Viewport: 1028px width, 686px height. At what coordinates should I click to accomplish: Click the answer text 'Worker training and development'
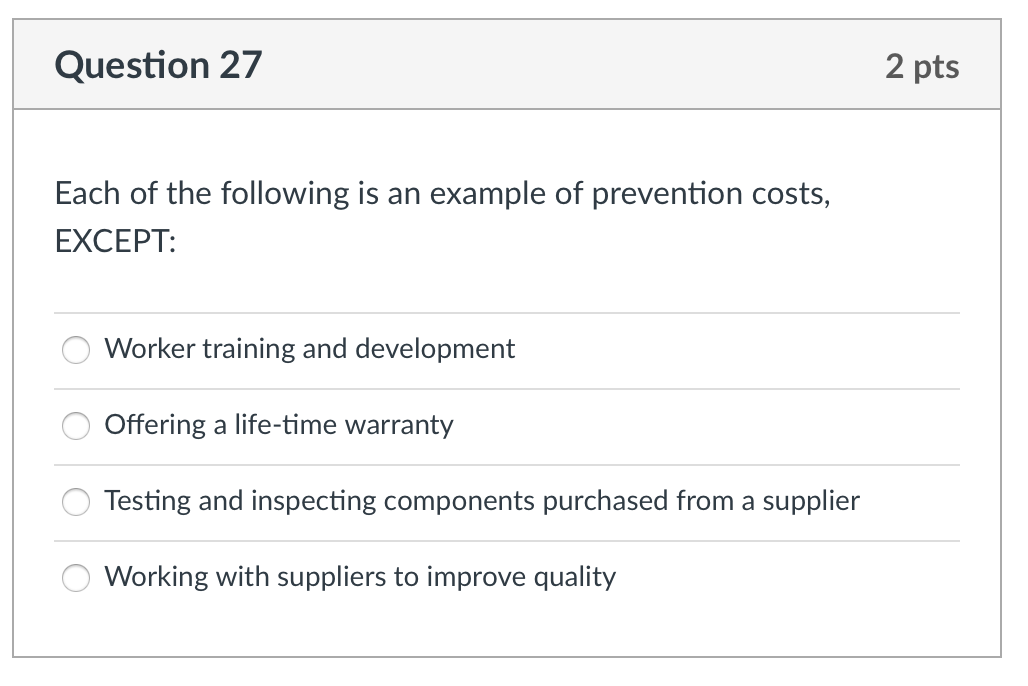pos(309,349)
